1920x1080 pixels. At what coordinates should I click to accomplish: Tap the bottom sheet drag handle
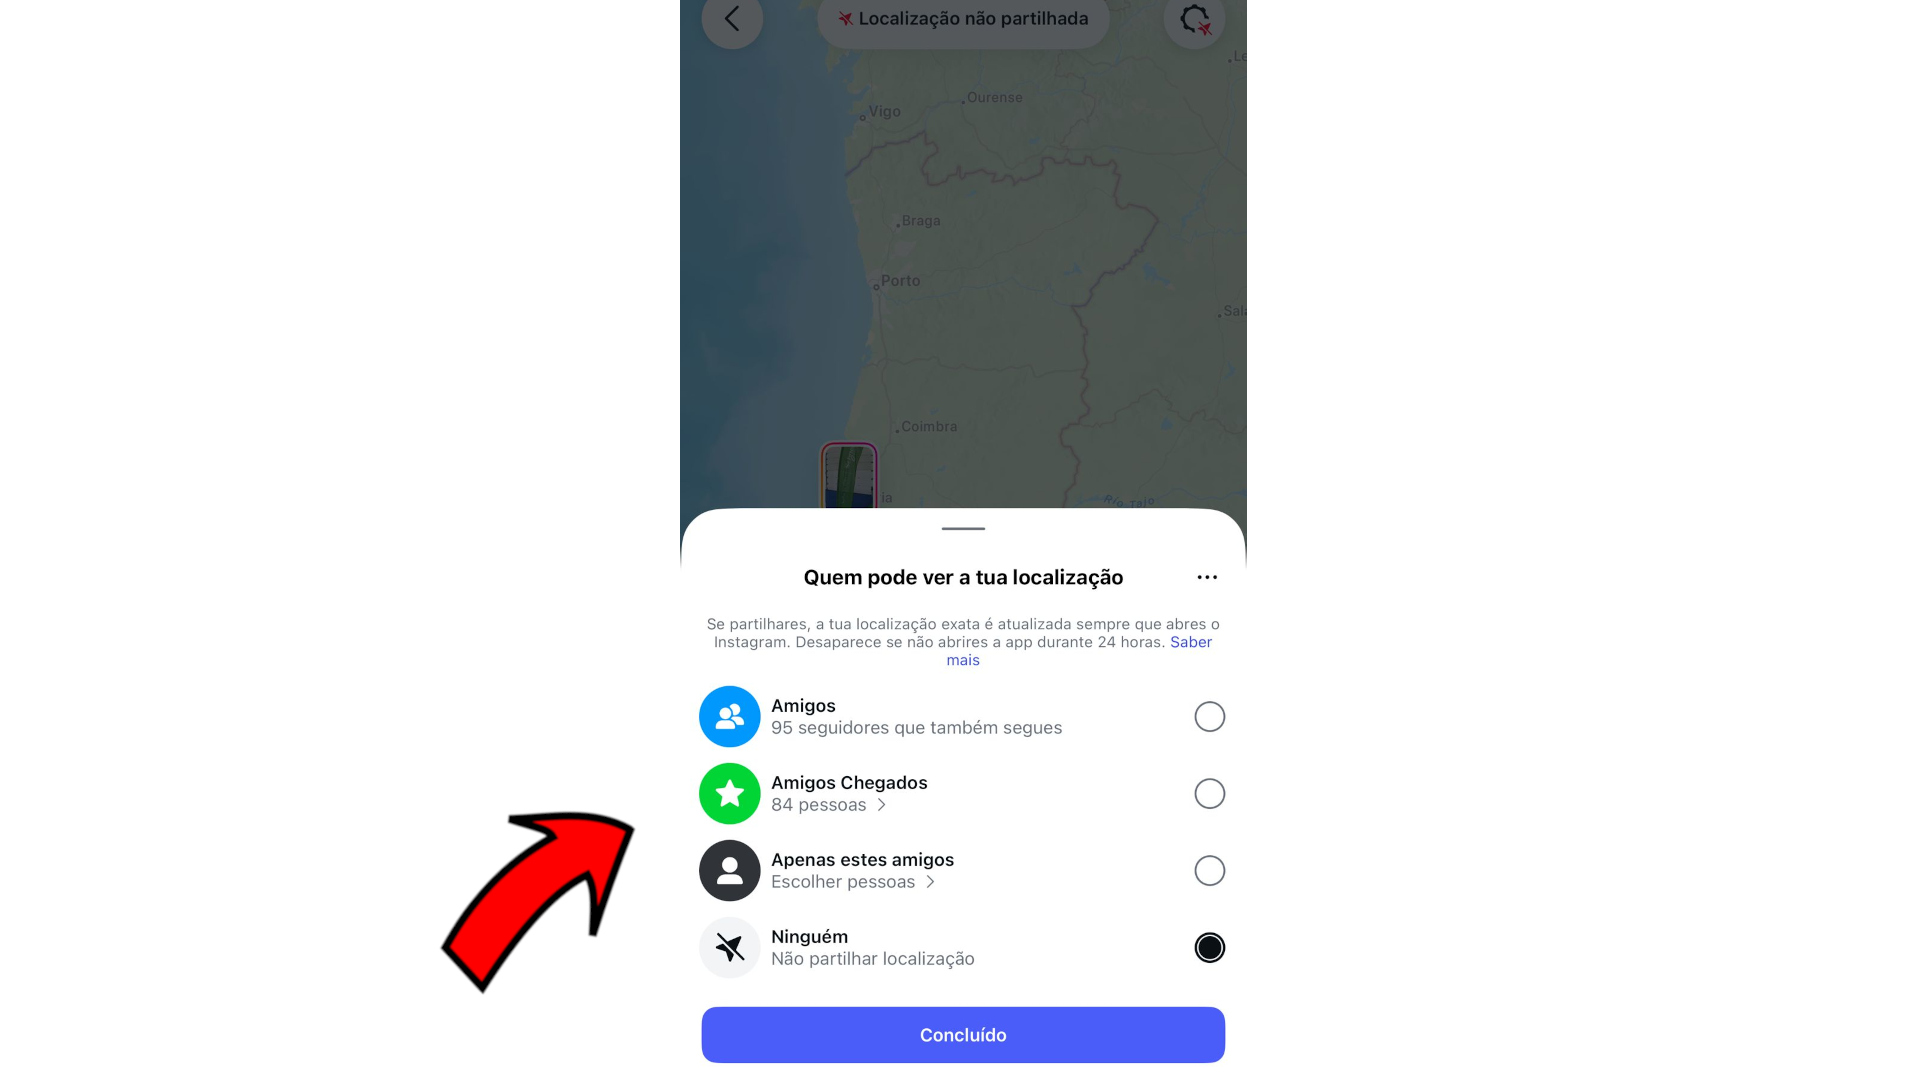click(963, 528)
